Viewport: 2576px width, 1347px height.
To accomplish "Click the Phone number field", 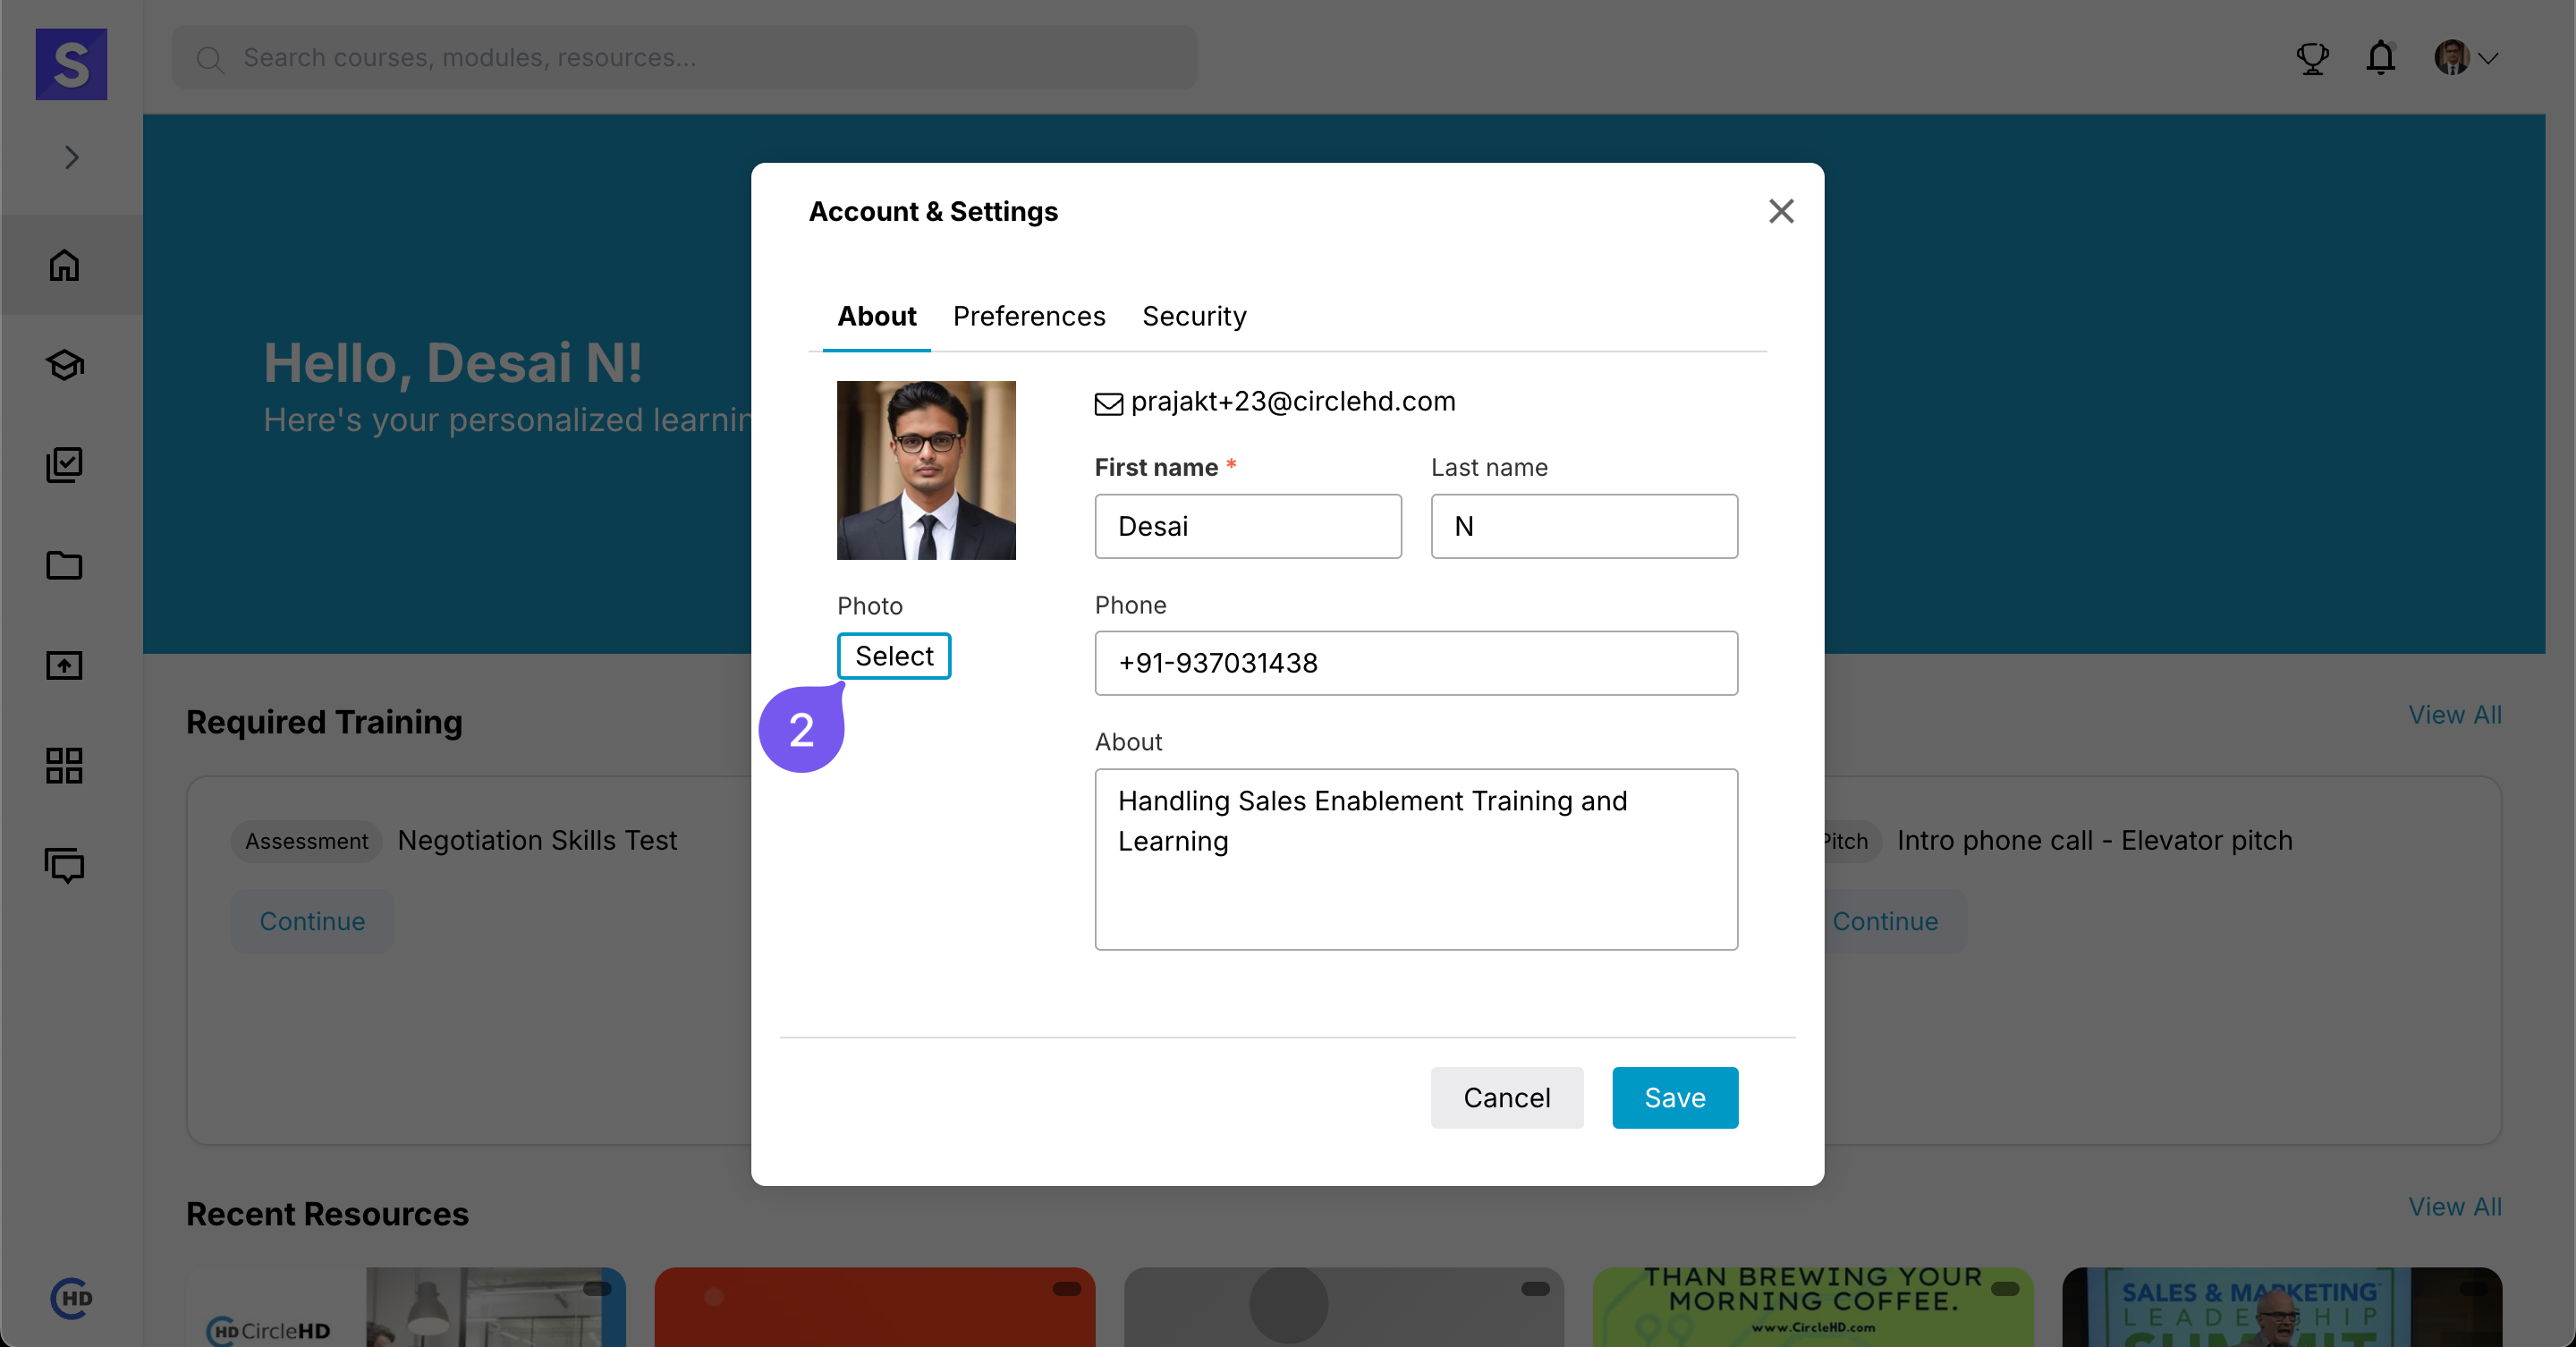I will pos(1415,662).
